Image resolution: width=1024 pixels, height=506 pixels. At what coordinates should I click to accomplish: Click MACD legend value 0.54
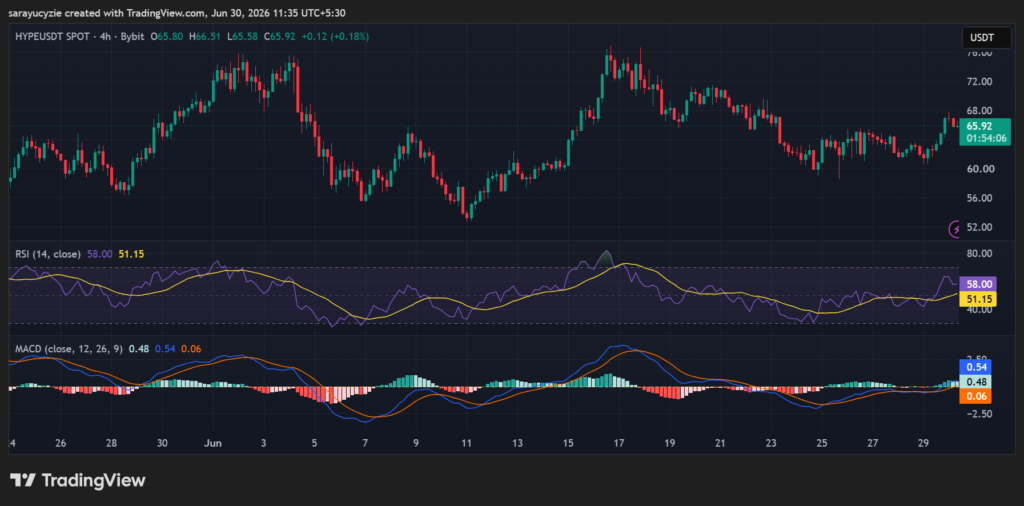pos(165,349)
